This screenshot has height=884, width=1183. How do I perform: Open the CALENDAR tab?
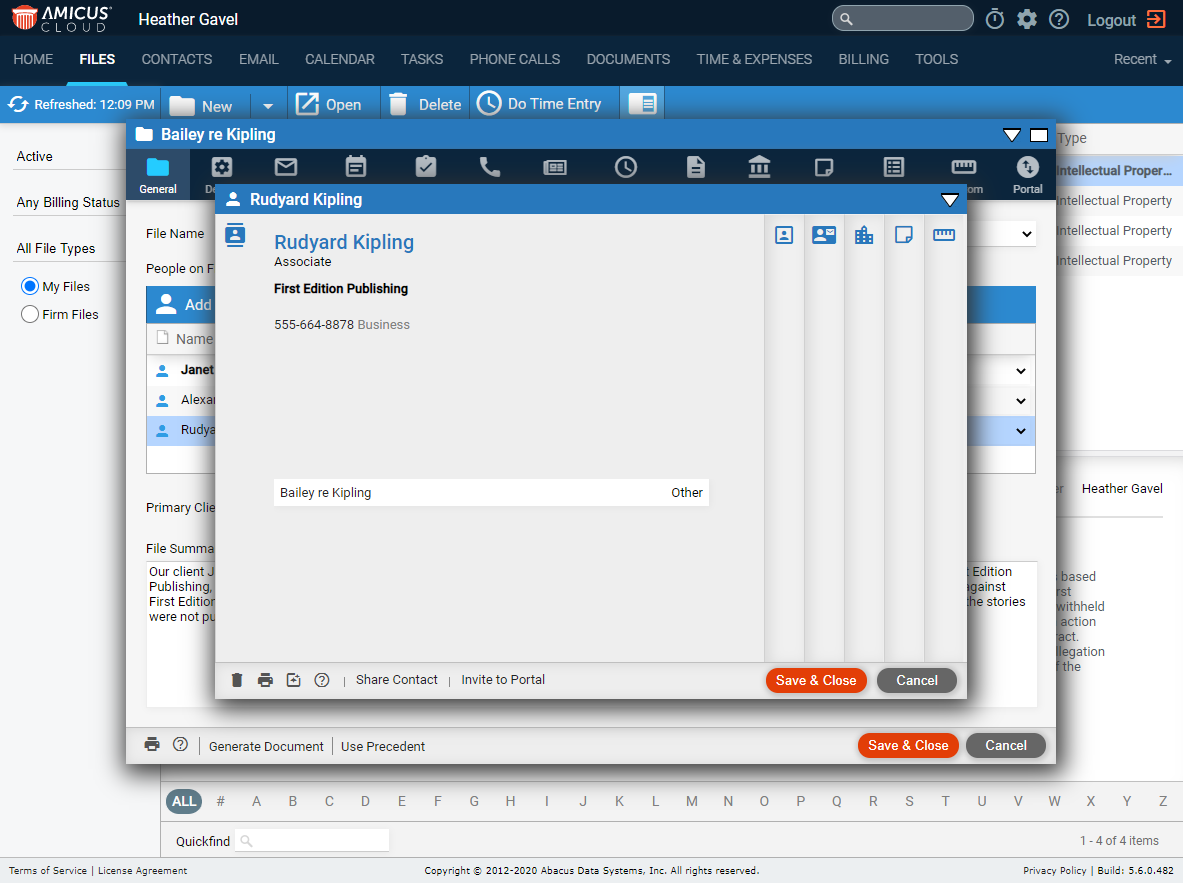click(340, 60)
